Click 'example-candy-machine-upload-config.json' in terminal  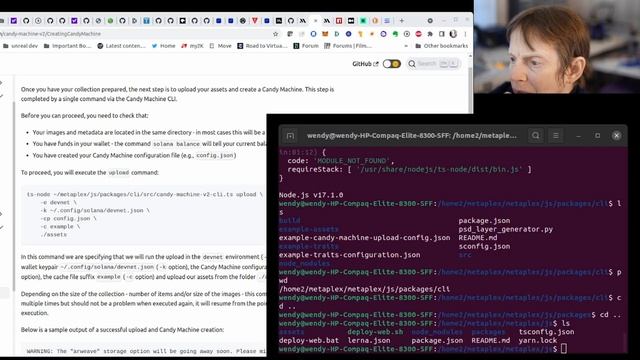(364, 238)
